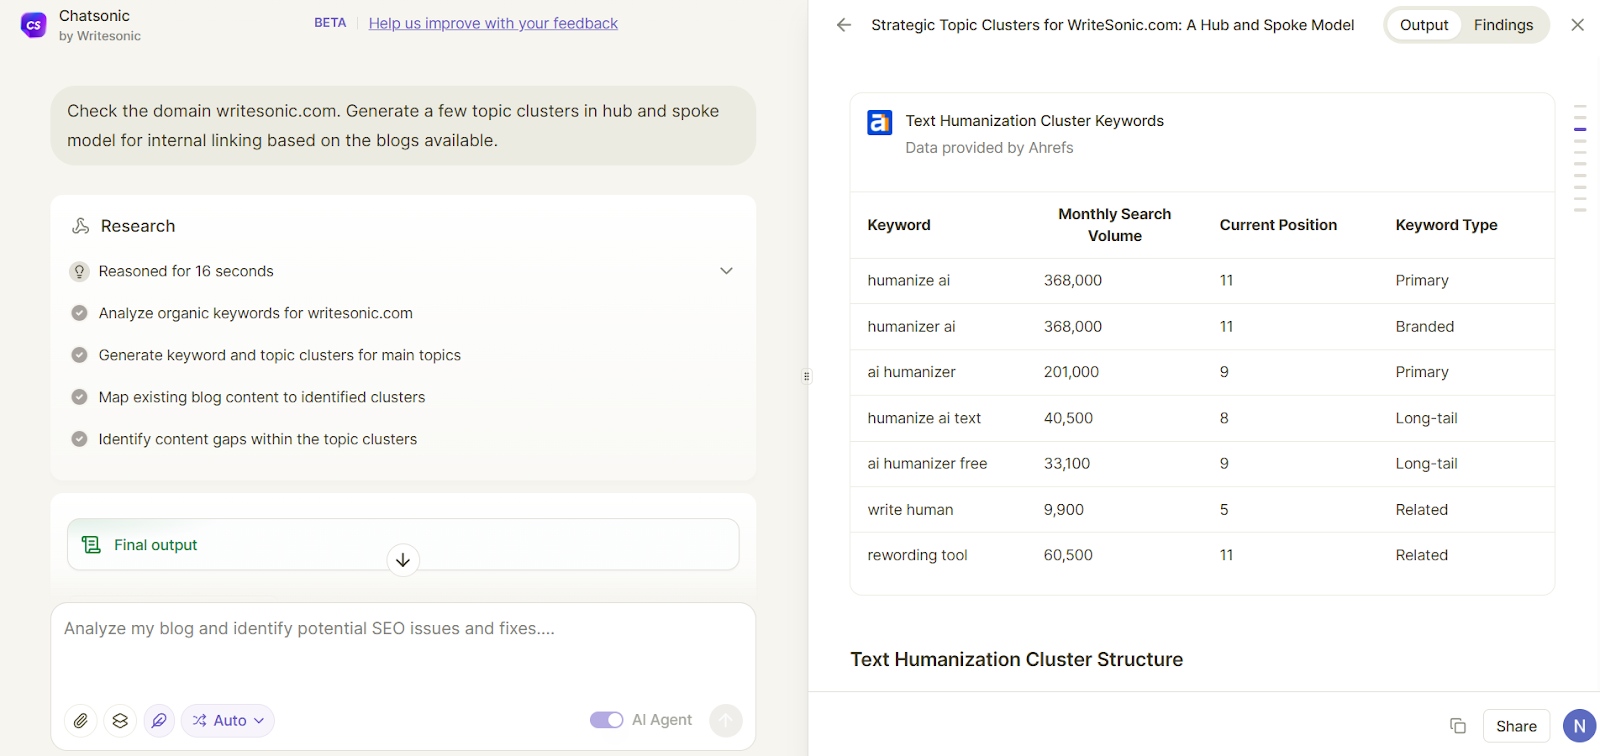The image size is (1600, 756).
Task: Click the Monthly Search Volume header
Action: click(1114, 225)
